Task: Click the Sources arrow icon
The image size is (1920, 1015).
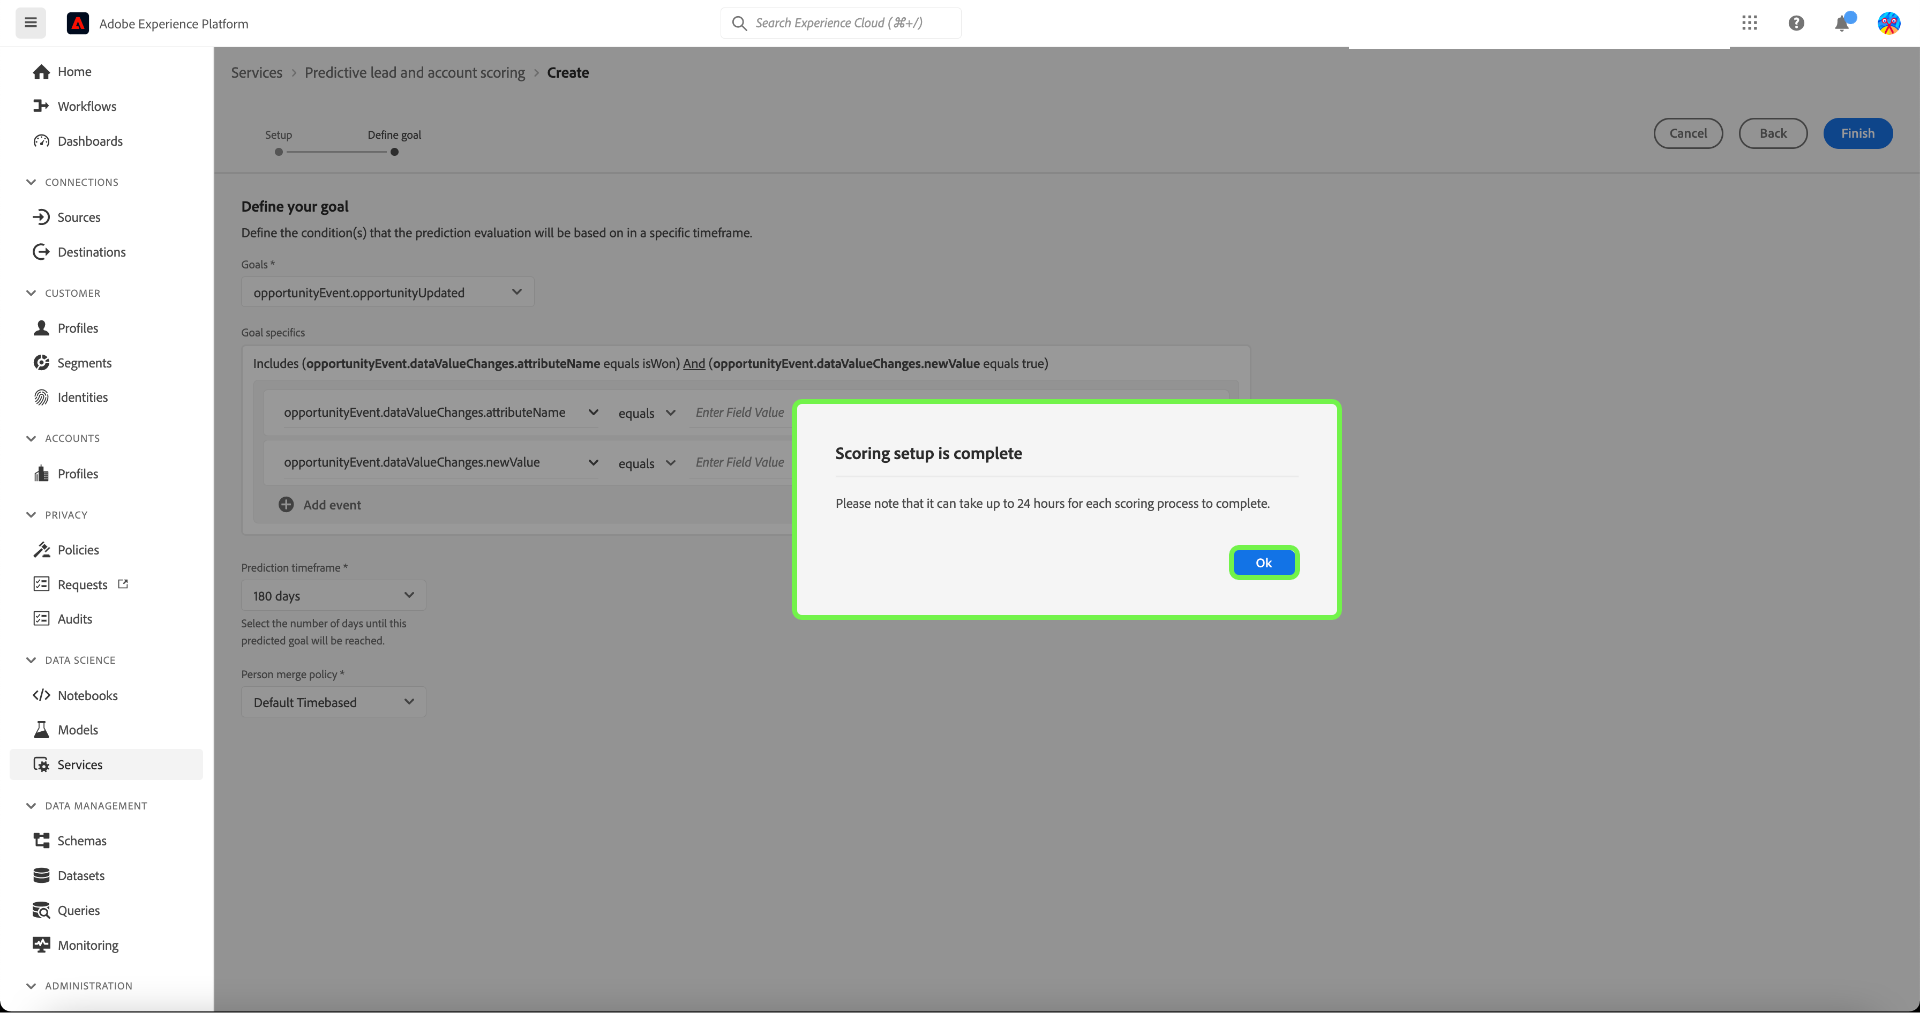Action: 41,217
